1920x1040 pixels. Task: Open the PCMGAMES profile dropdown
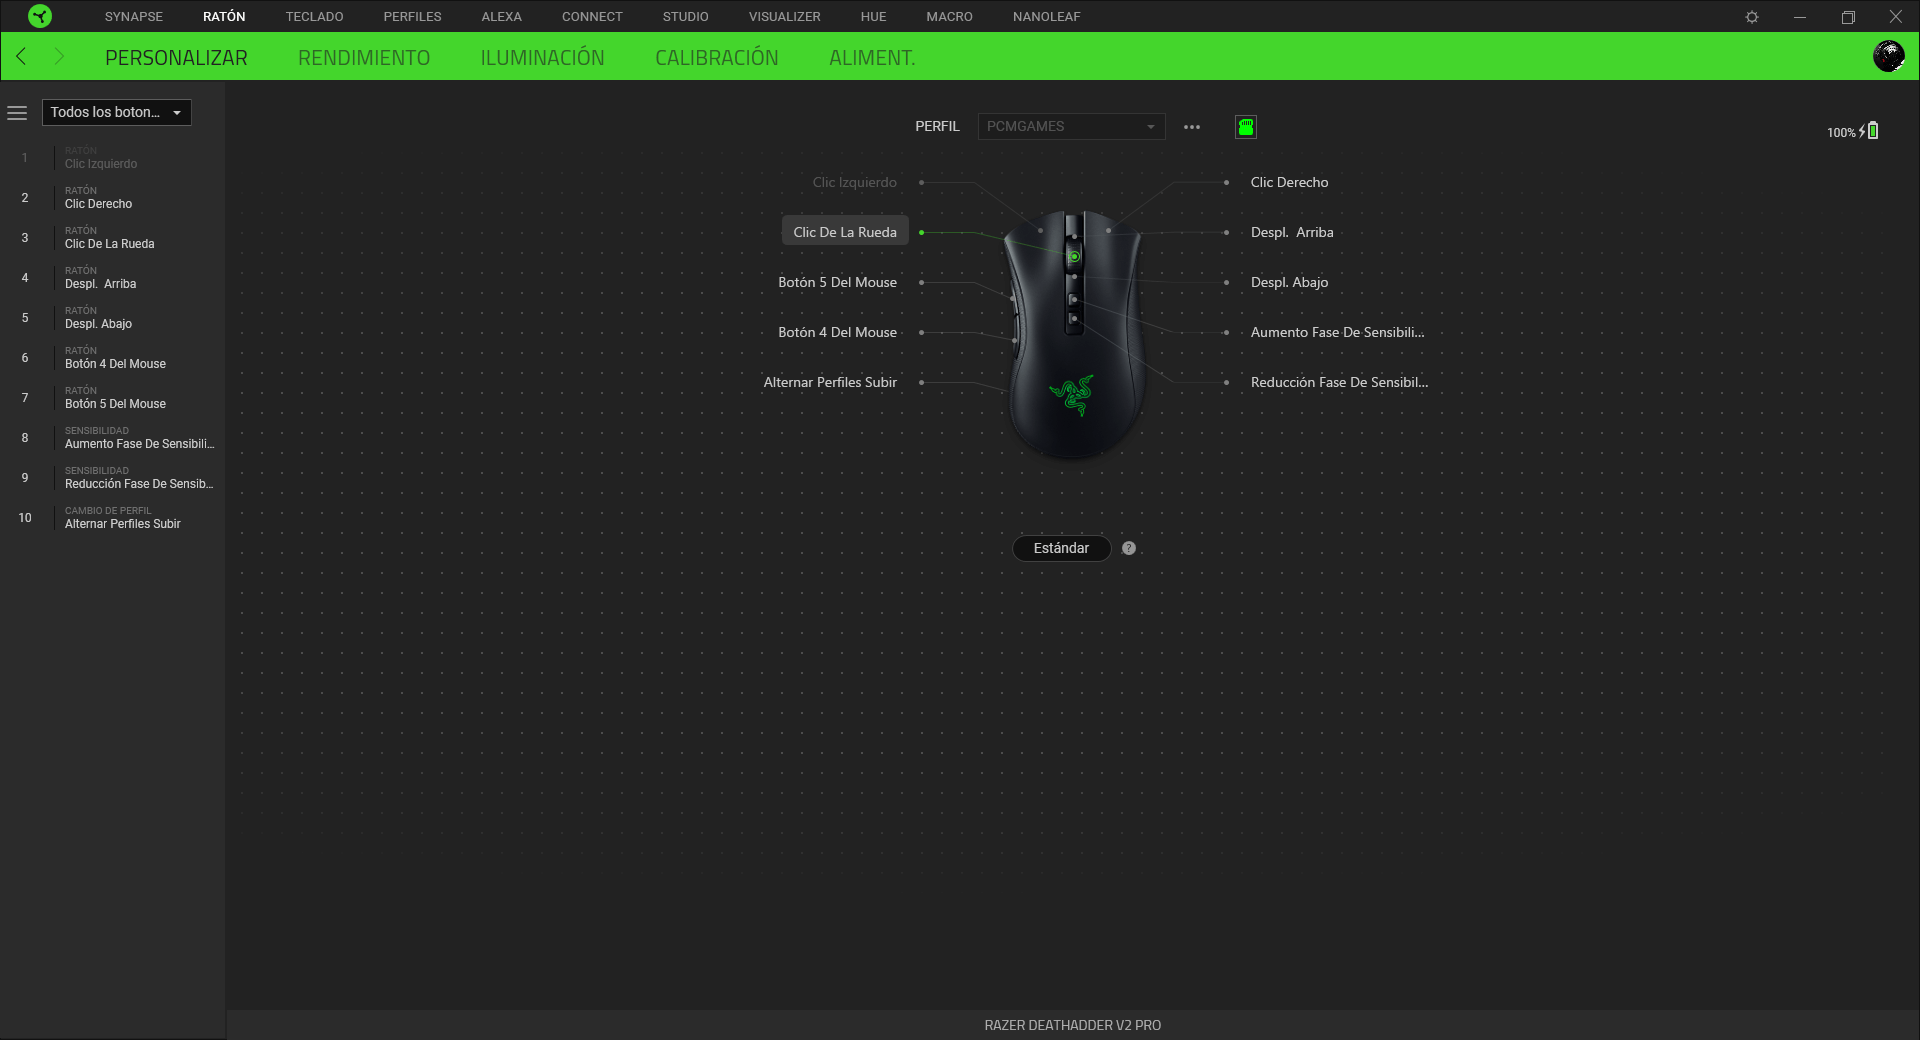pos(1071,127)
